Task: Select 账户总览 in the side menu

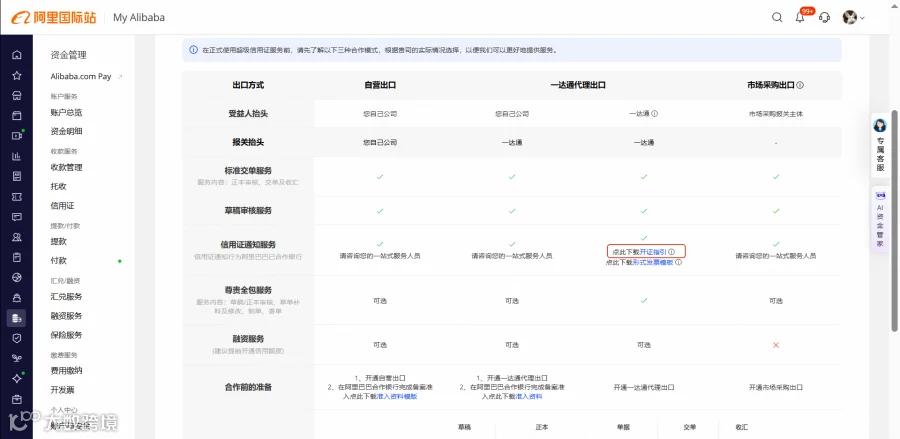Action: (67, 112)
